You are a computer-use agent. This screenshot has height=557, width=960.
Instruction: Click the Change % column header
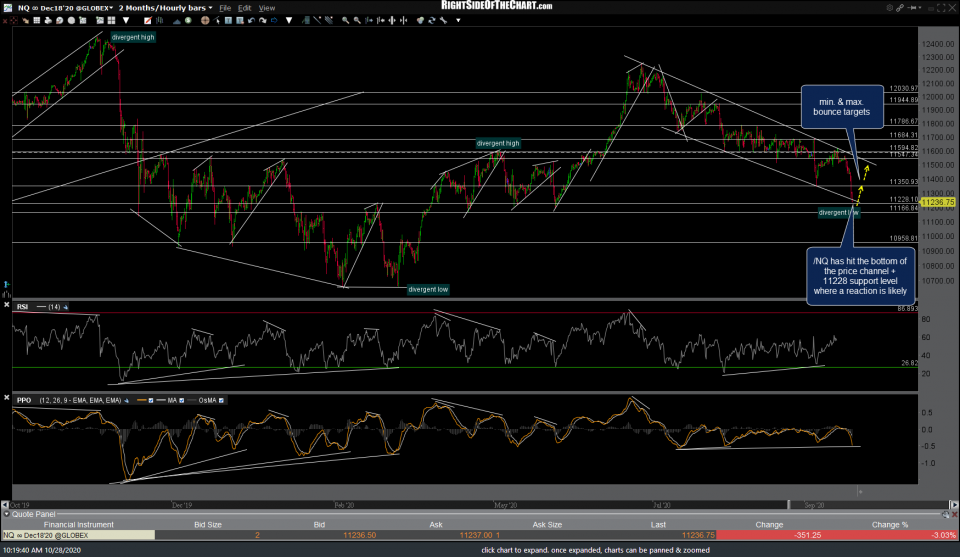890,525
